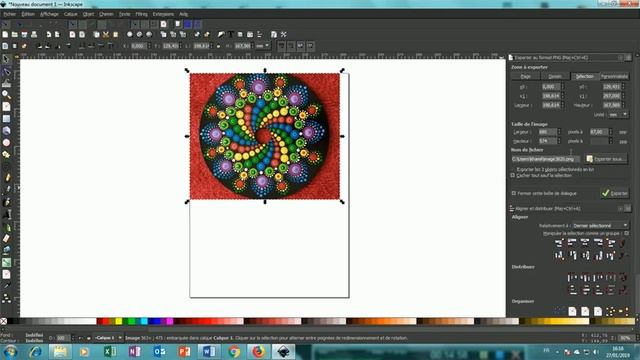Select the Pencil freehand tool

[7, 178]
